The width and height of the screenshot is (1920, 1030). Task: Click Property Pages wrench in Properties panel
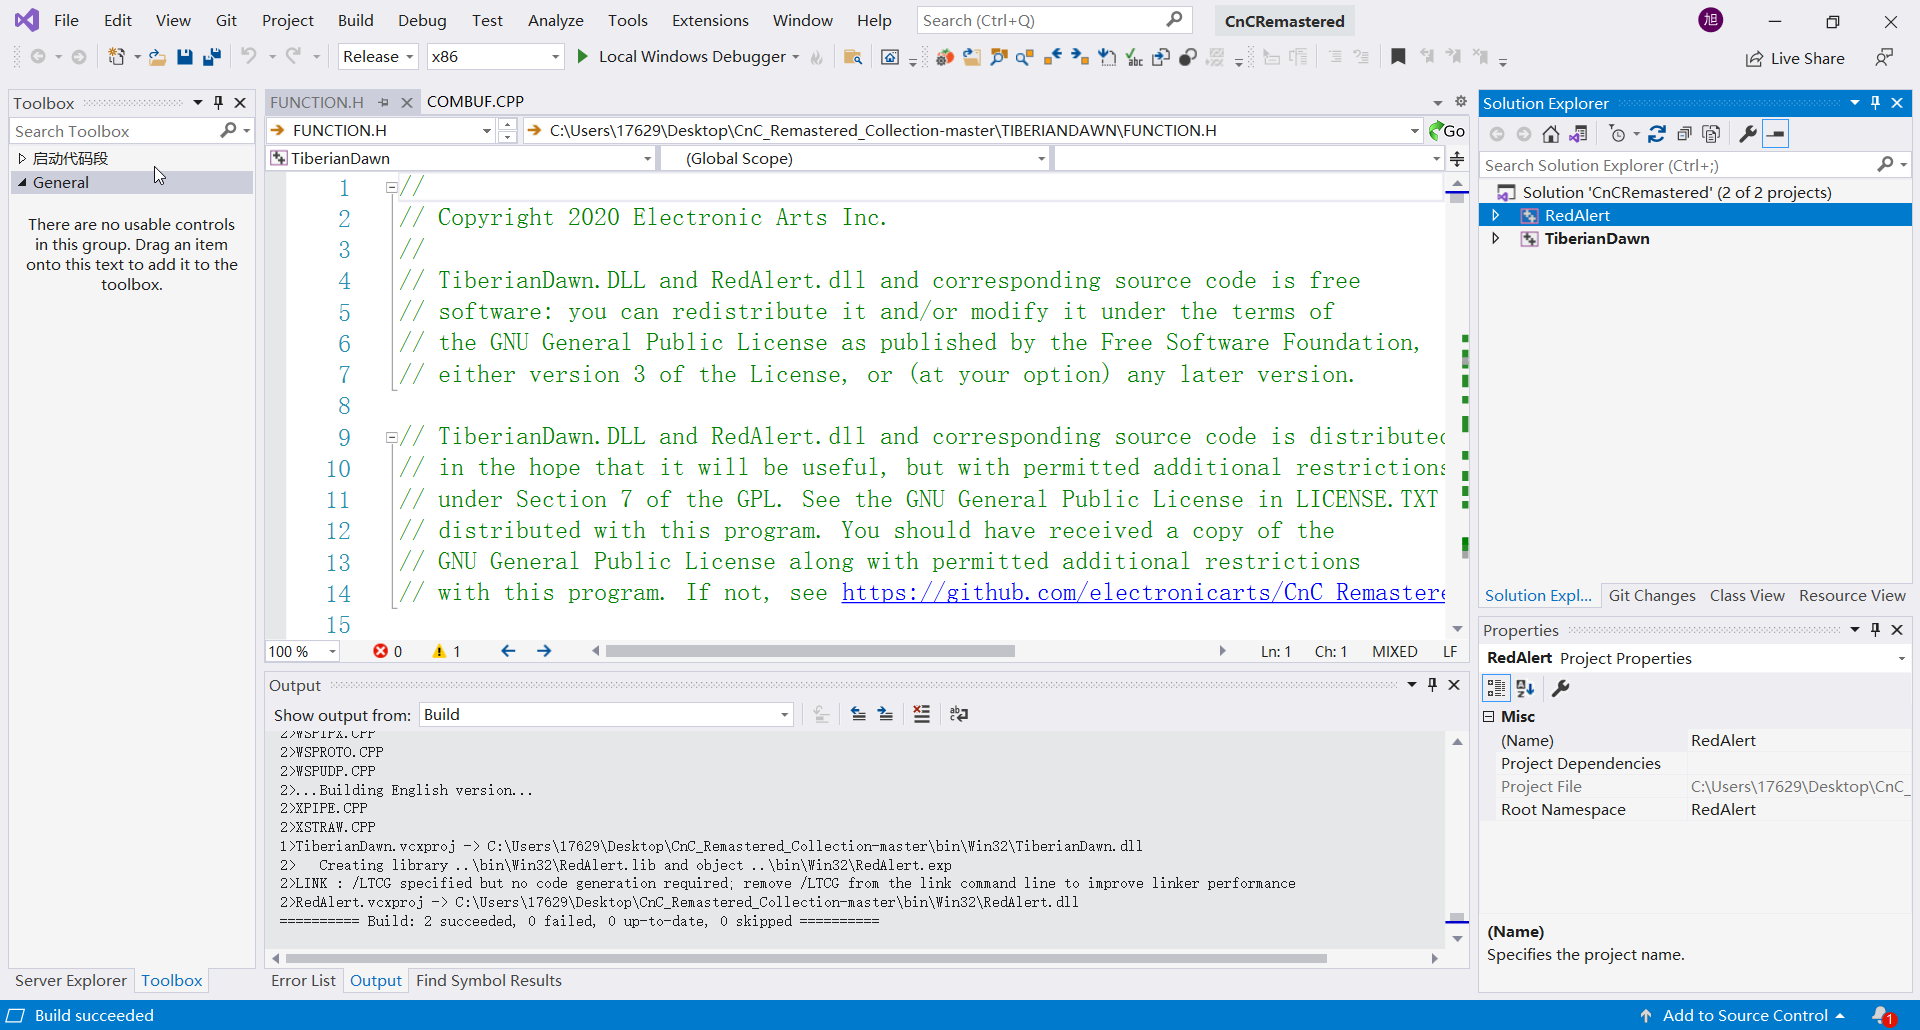click(x=1560, y=688)
